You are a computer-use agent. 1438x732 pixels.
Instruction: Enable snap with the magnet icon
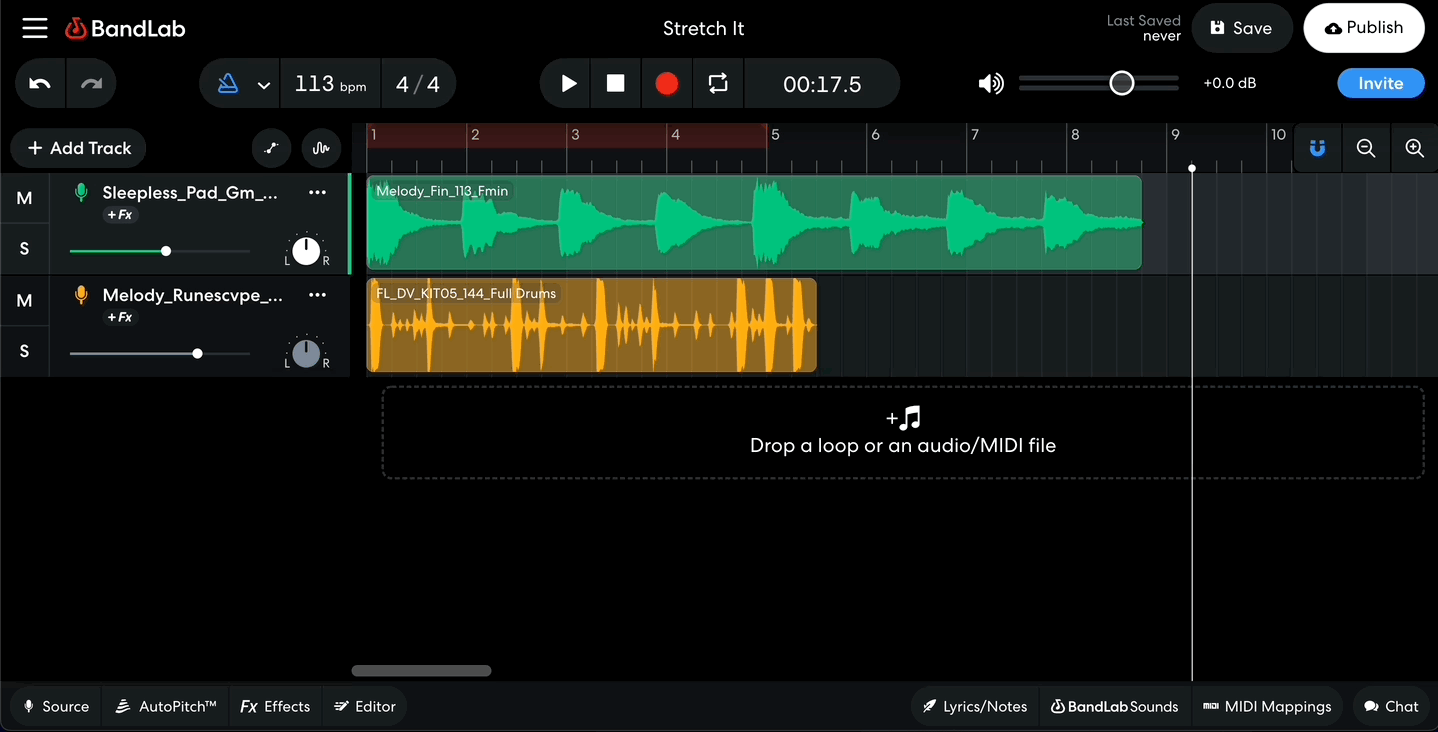(1316, 147)
